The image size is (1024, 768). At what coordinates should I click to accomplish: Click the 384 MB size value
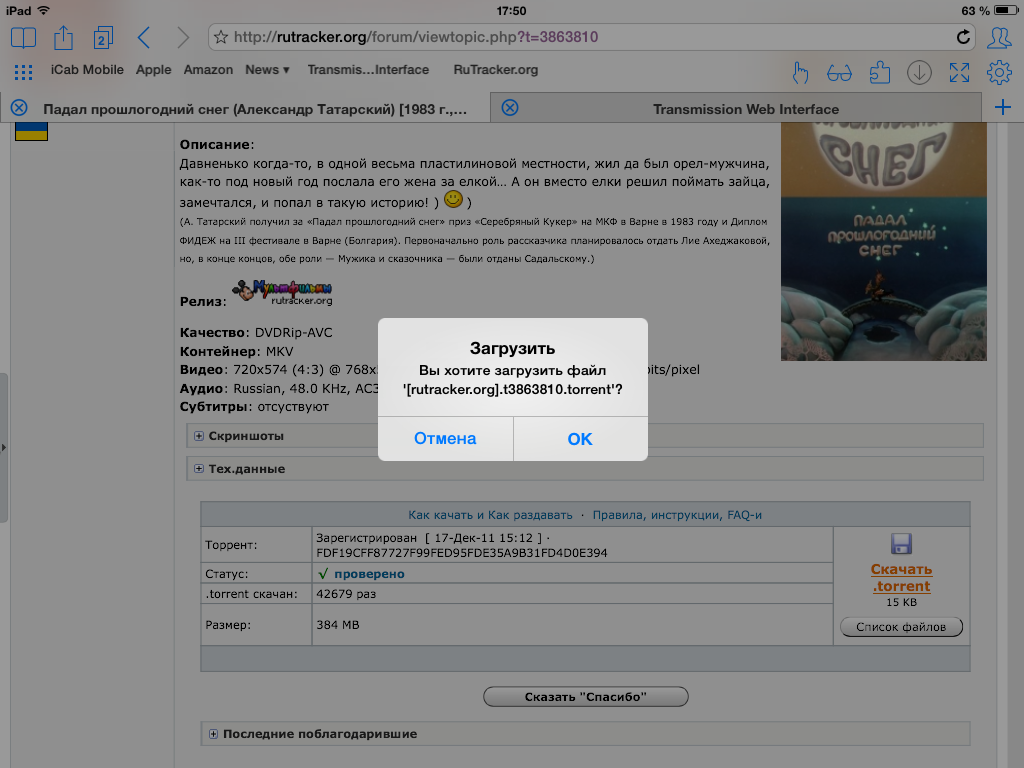(338, 625)
